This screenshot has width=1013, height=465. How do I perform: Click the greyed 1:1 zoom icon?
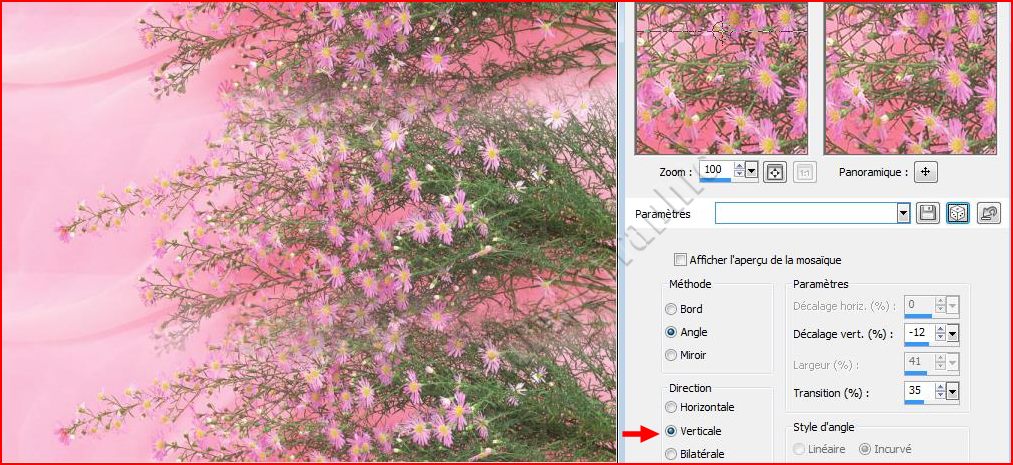803,172
